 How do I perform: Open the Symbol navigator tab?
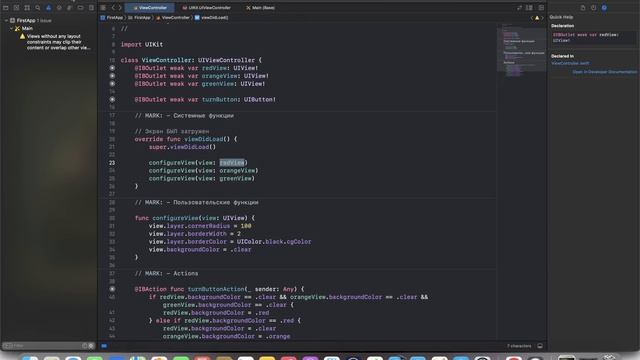coord(27,8)
